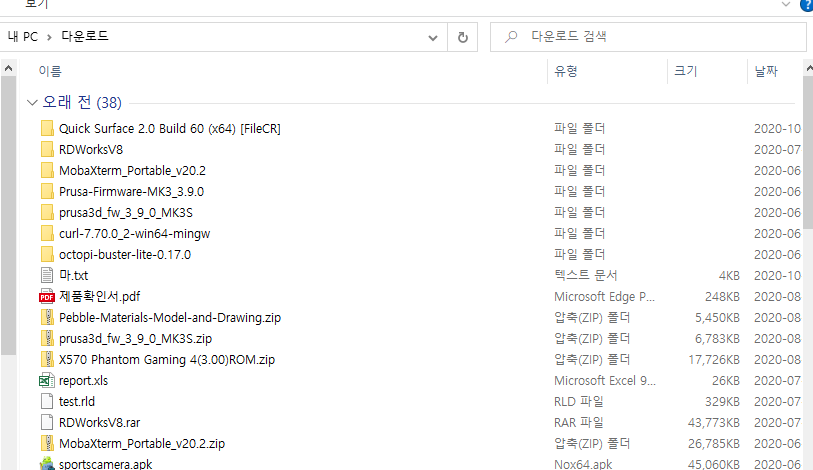Click the Prusa-Firmware-MK3_3.9.0 folder icon
This screenshot has height=470, width=813.
pyautogui.click(x=47, y=191)
